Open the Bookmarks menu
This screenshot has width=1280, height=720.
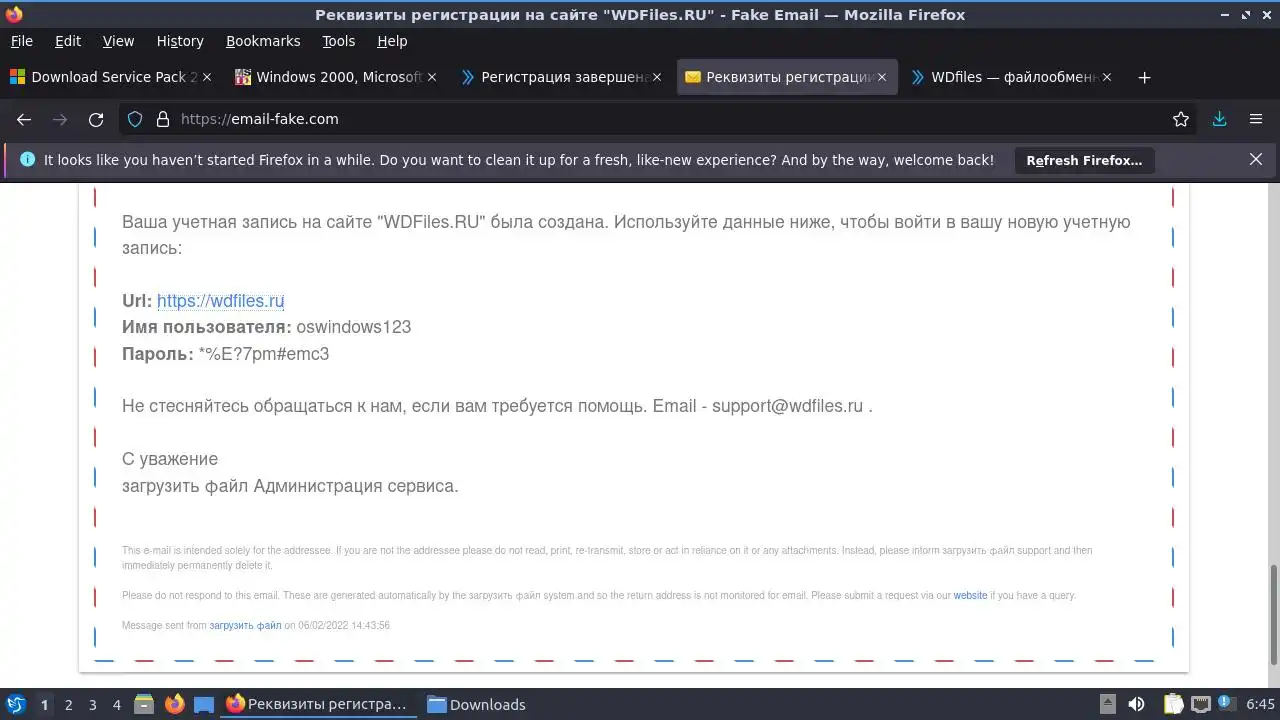[263, 41]
